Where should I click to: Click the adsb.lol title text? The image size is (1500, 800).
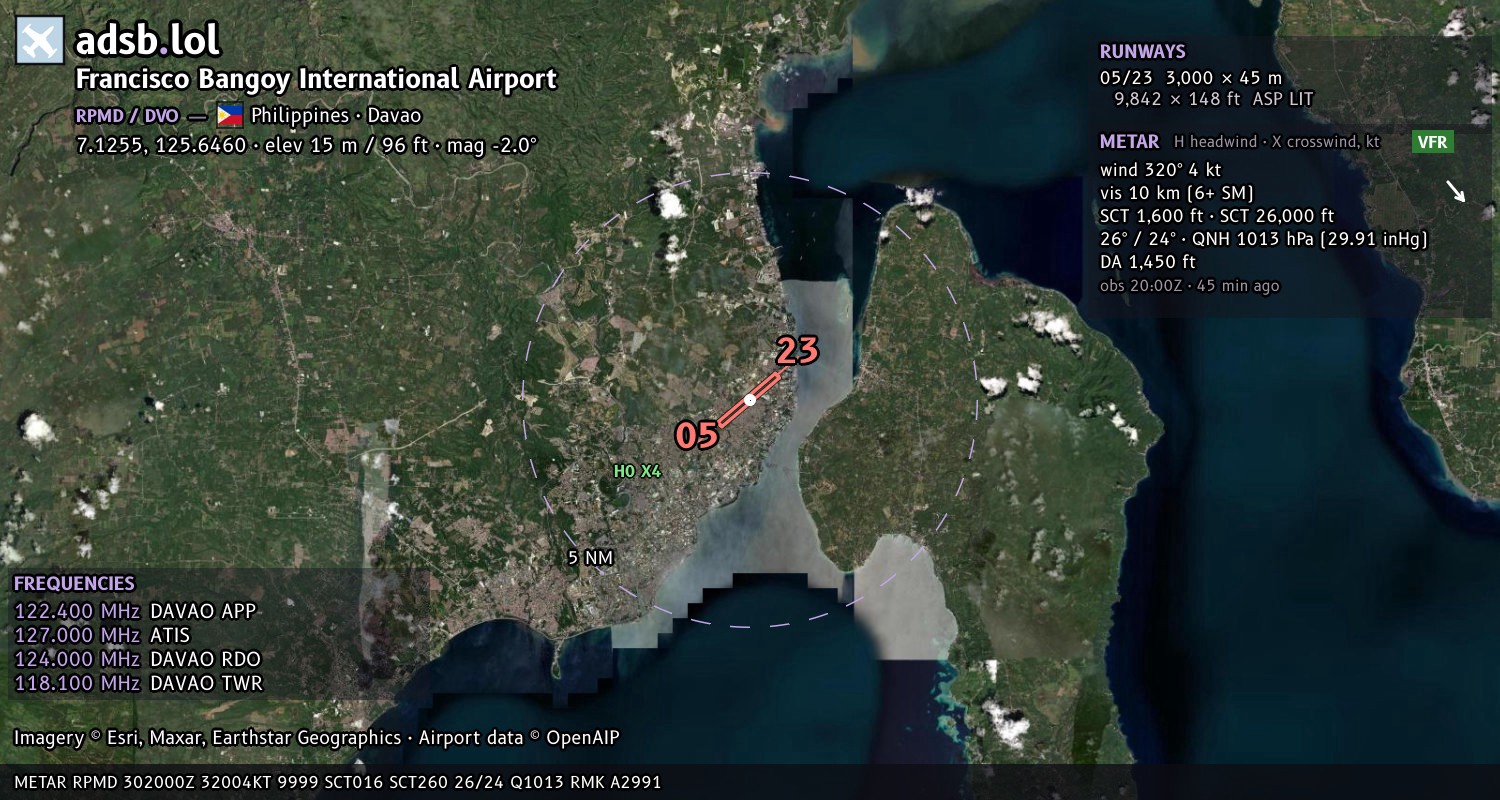(x=148, y=41)
